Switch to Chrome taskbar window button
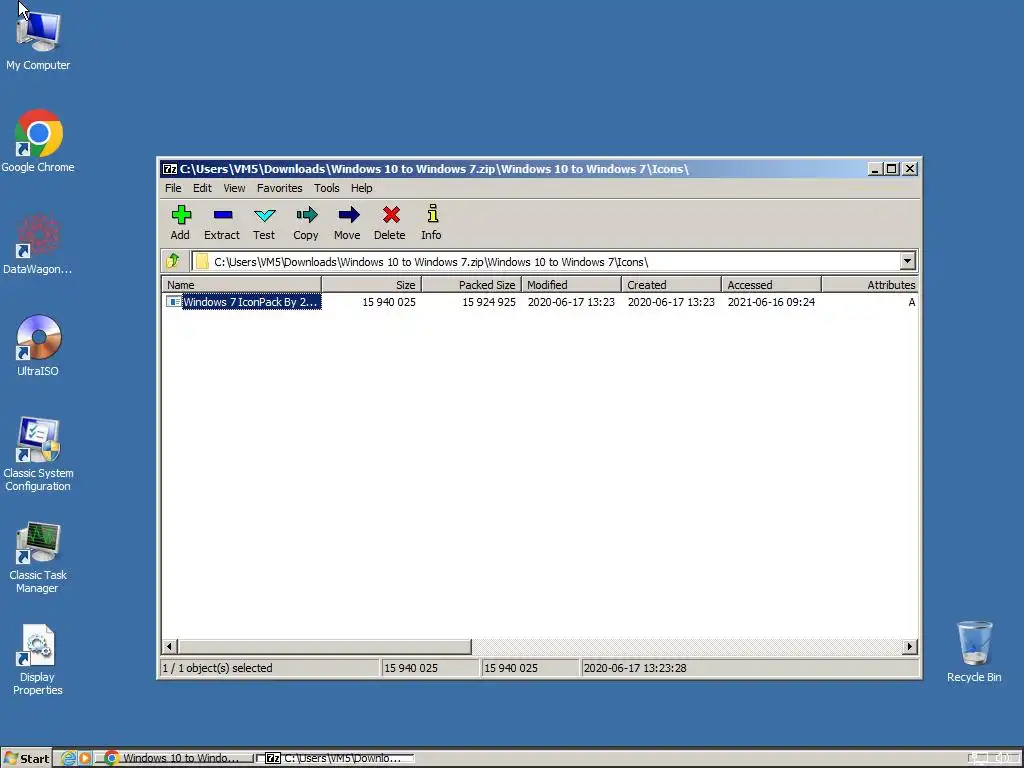 175,758
